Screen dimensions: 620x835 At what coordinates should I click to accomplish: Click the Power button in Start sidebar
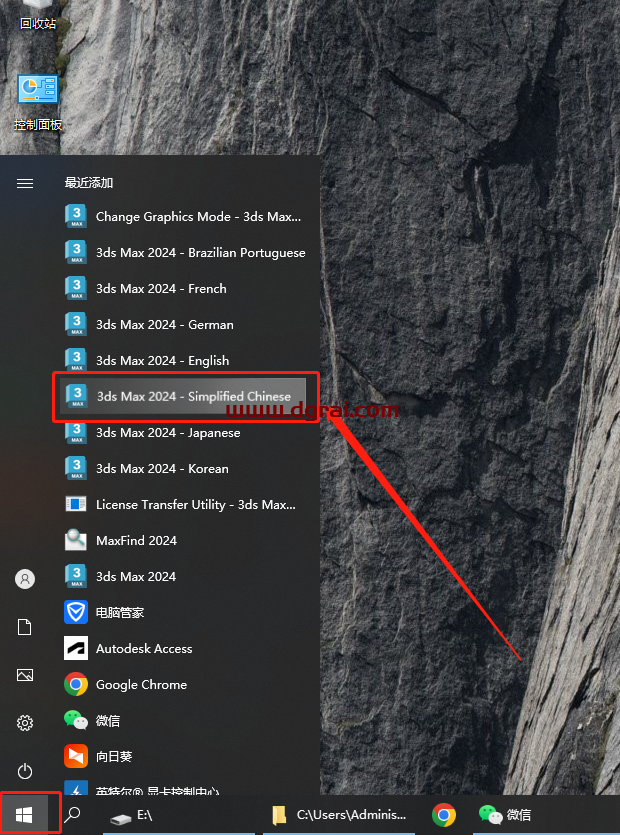coord(25,771)
